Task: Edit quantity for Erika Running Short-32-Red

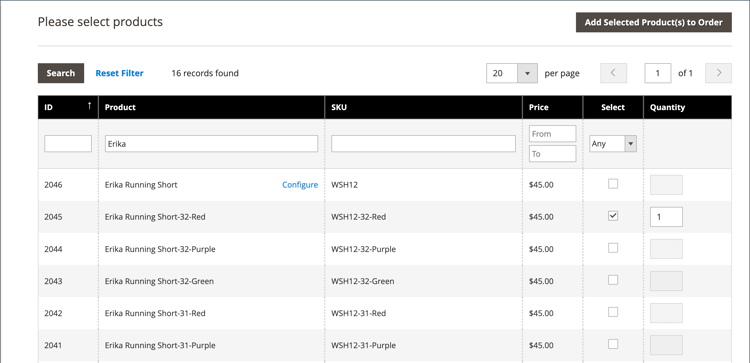Action: pyautogui.click(x=666, y=217)
